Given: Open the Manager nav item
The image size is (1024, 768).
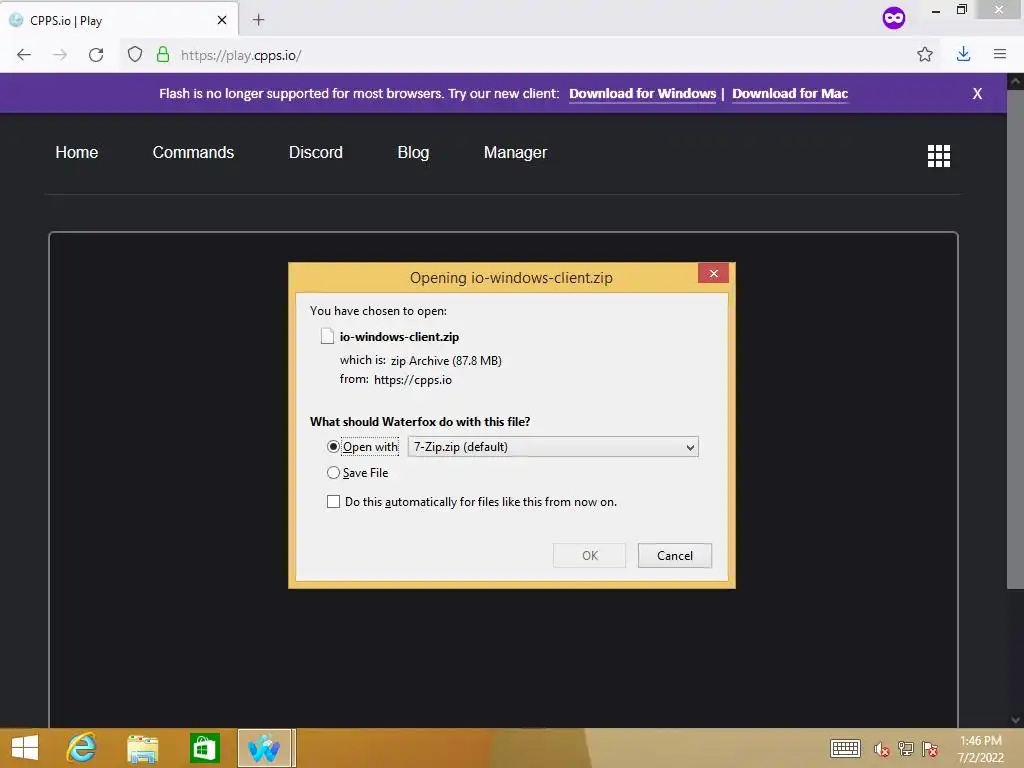Looking at the screenshot, I should [515, 152].
